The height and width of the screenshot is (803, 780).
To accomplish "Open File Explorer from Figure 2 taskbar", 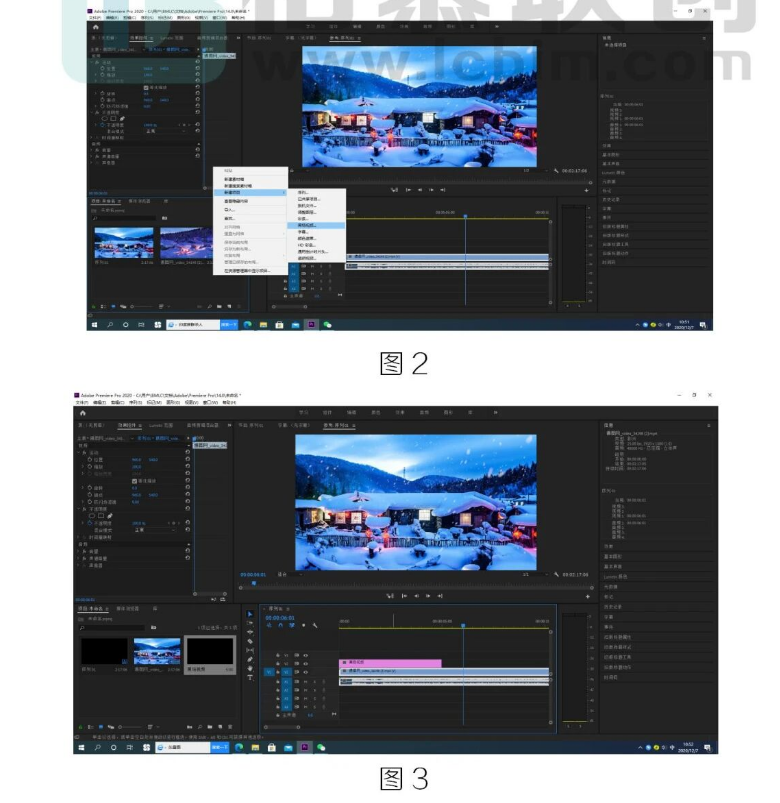I will (263, 325).
